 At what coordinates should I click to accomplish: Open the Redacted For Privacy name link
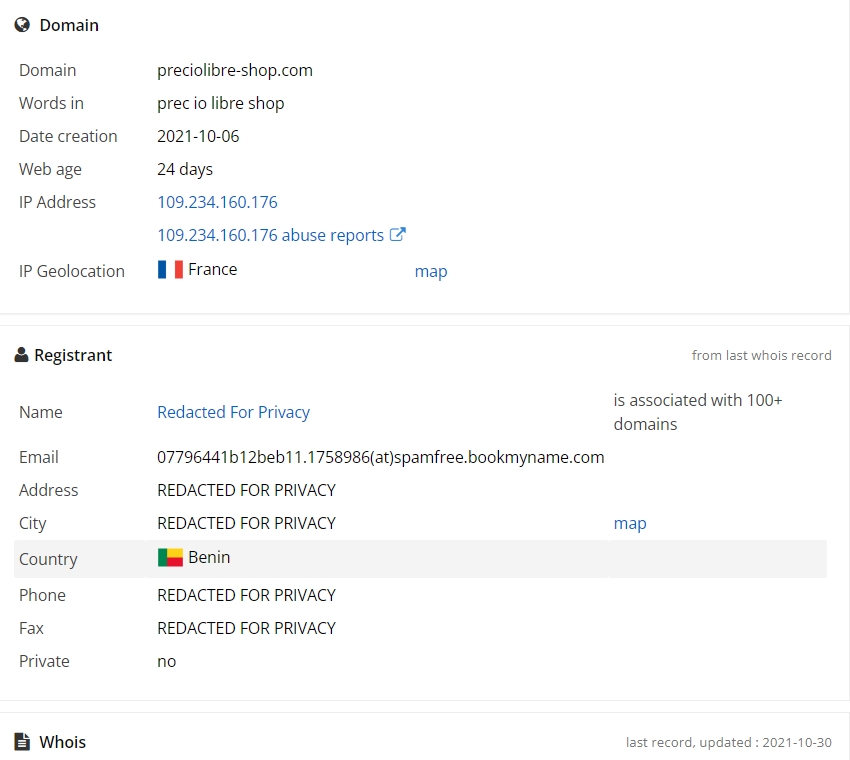point(234,412)
